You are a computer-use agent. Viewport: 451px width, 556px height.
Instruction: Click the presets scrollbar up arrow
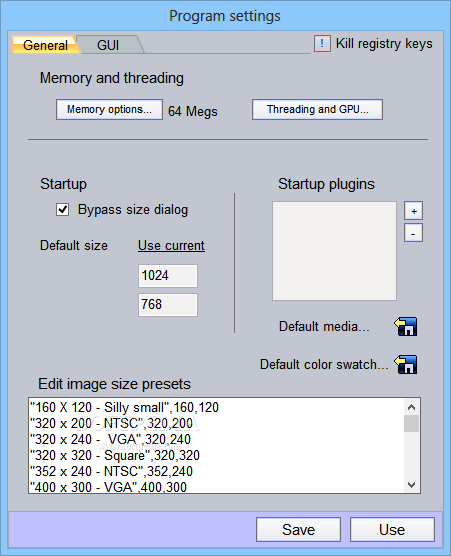click(x=411, y=407)
